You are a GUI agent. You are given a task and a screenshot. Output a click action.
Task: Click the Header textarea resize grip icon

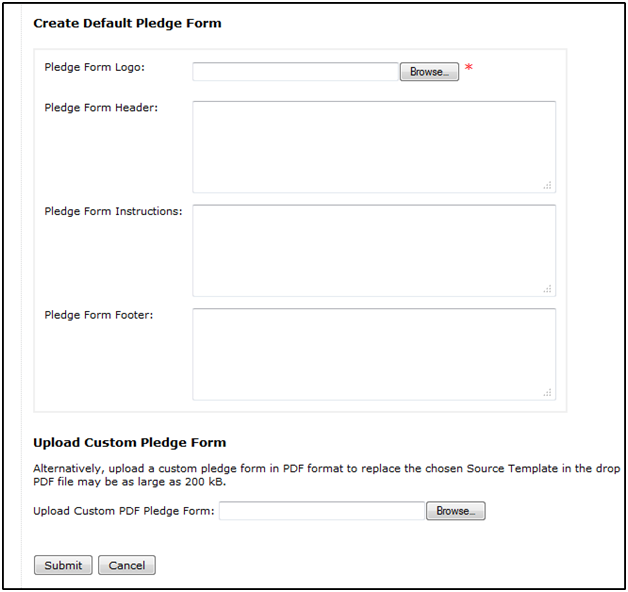(x=547, y=185)
